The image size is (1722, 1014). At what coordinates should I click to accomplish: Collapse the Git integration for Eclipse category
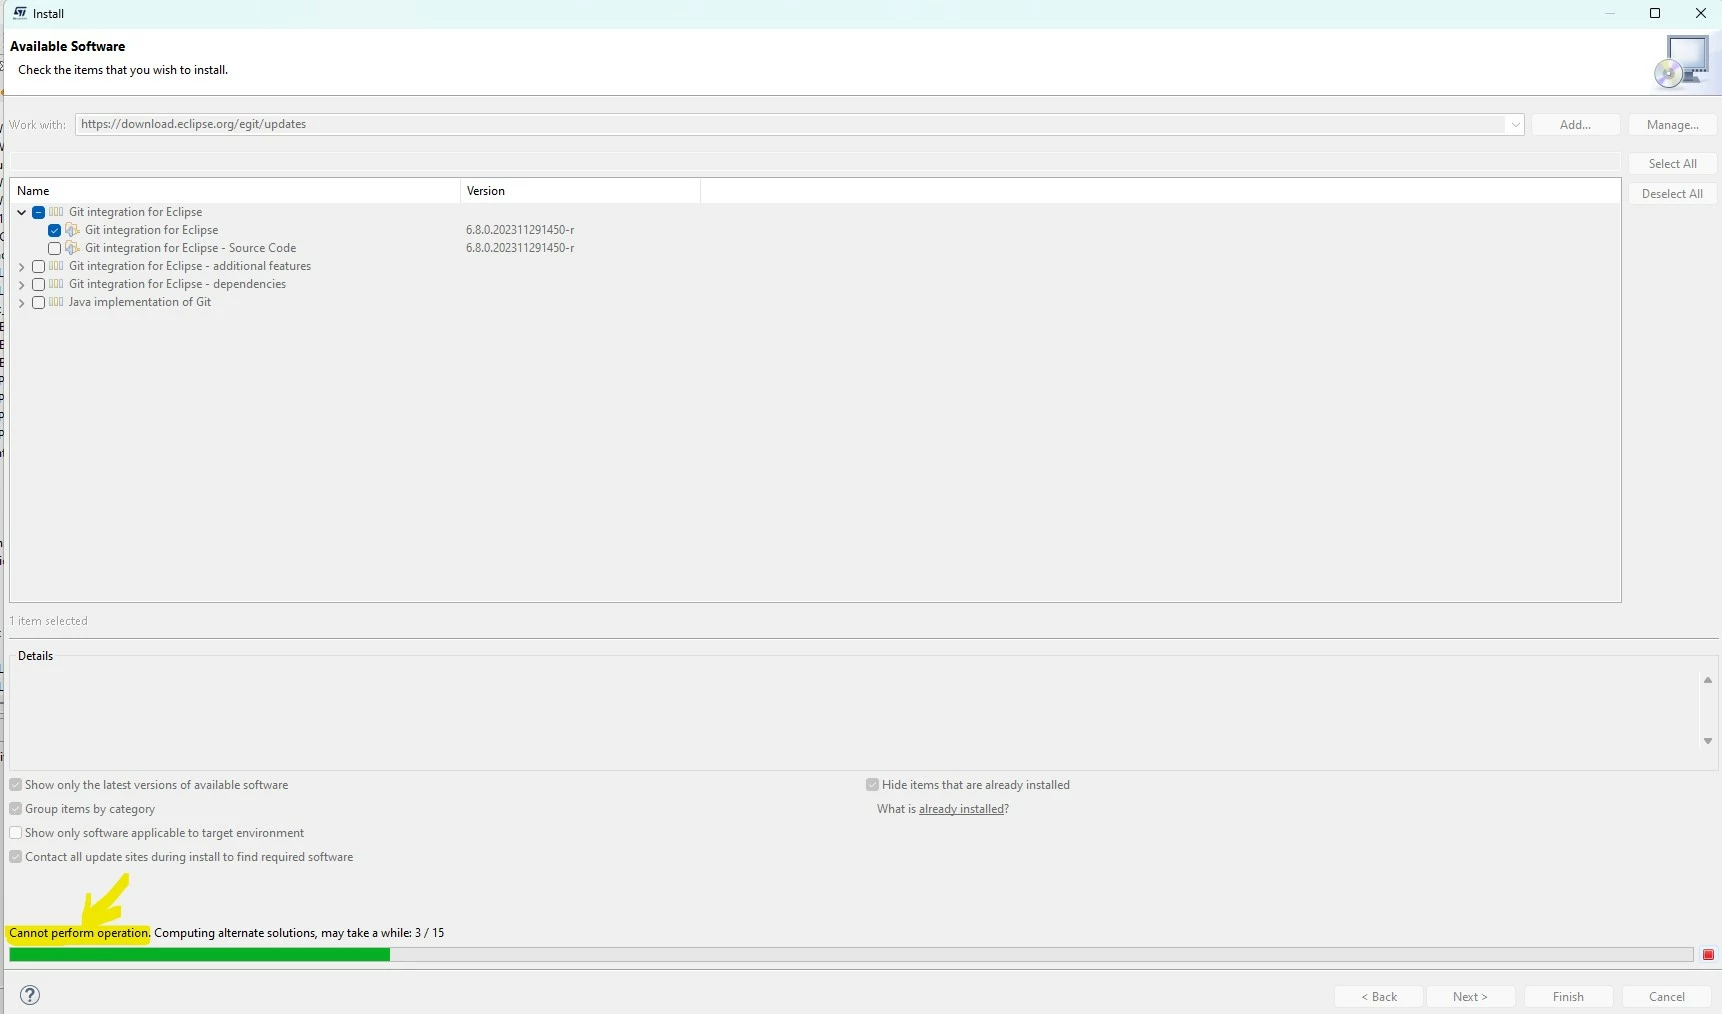[x=22, y=212]
